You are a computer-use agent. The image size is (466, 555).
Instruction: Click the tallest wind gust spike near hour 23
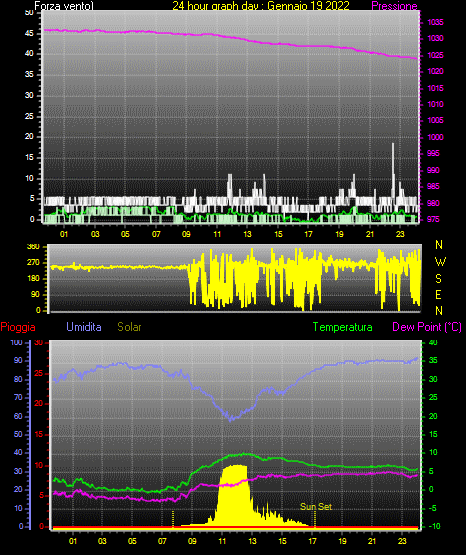(x=393, y=170)
